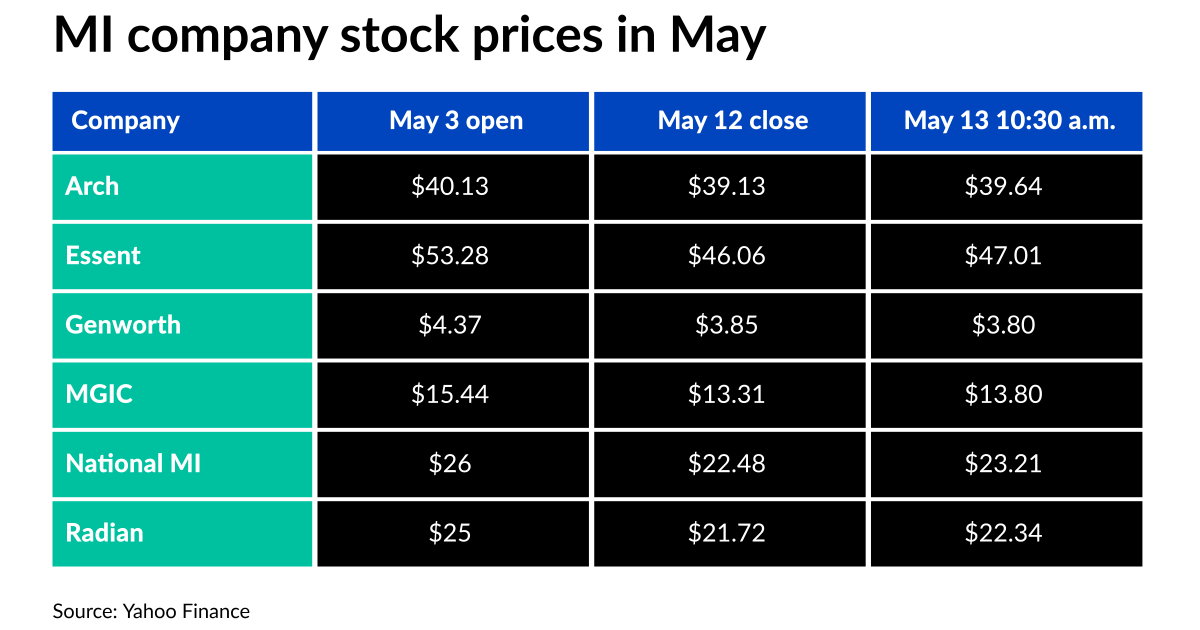Click MGIC's May 3 open price $15.44

tap(450, 394)
